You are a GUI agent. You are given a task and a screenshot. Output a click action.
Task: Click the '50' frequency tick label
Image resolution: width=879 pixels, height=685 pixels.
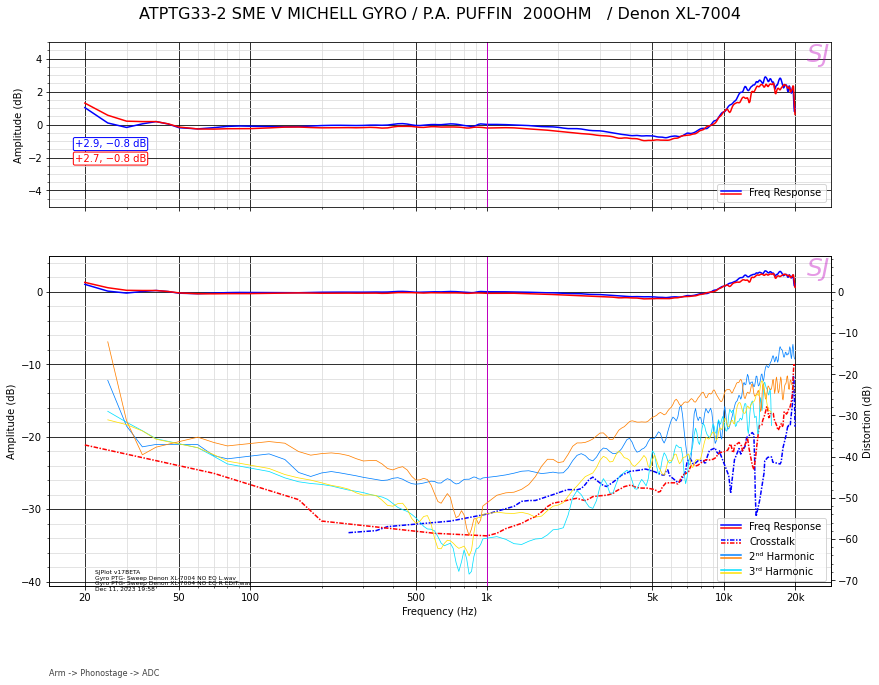179,598
